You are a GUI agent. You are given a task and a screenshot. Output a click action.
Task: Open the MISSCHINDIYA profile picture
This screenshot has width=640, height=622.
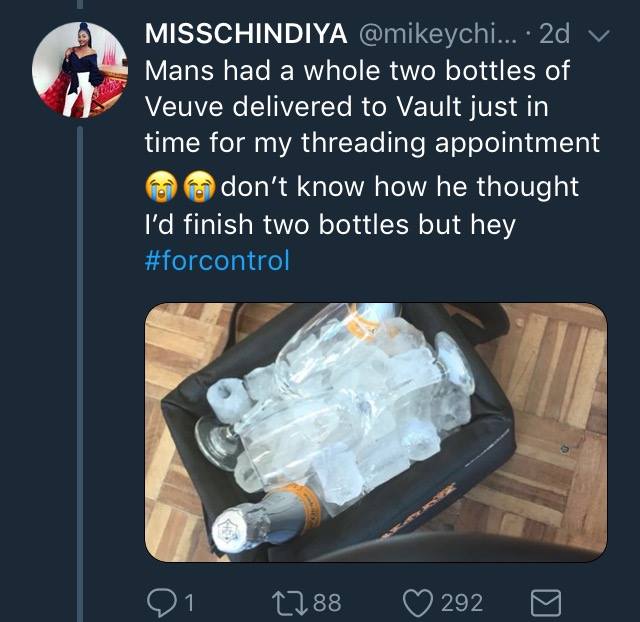pos(80,70)
